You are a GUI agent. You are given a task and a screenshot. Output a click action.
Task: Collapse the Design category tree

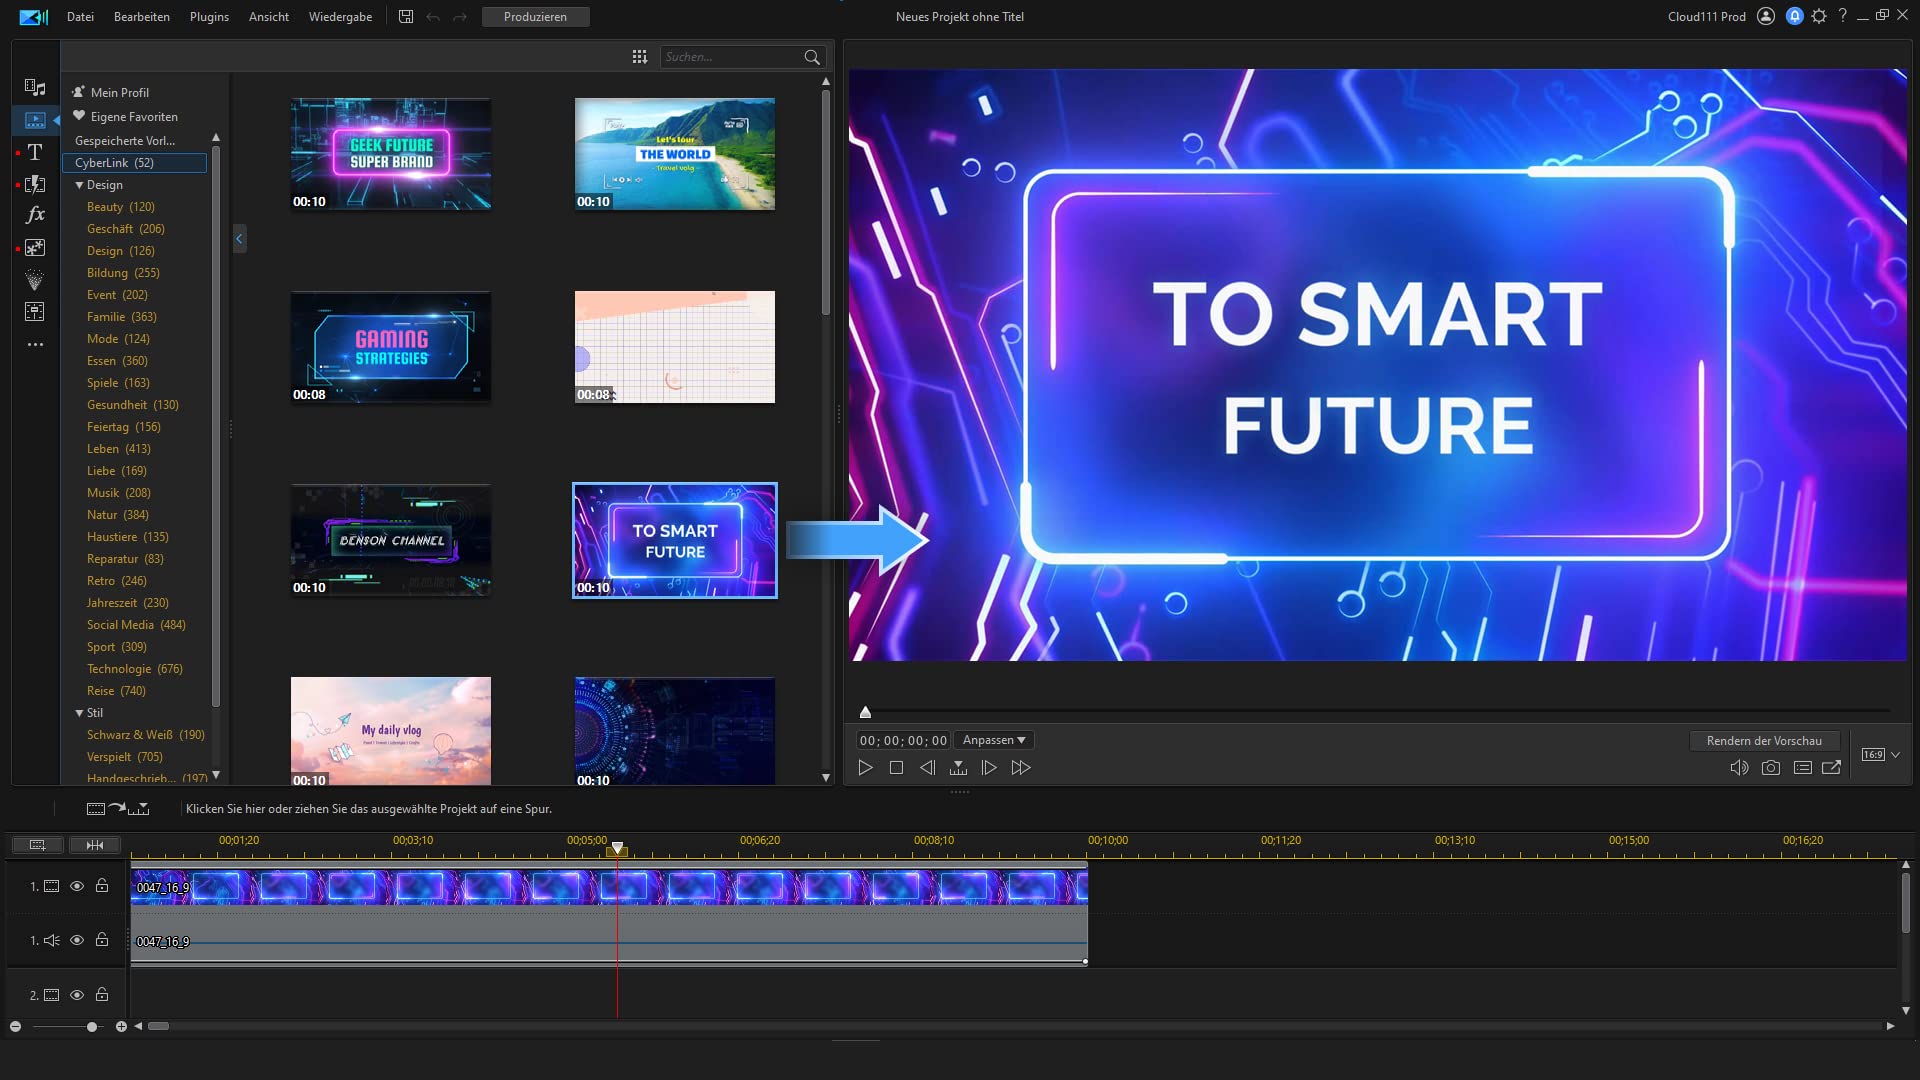pyautogui.click(x=79, y=185)
